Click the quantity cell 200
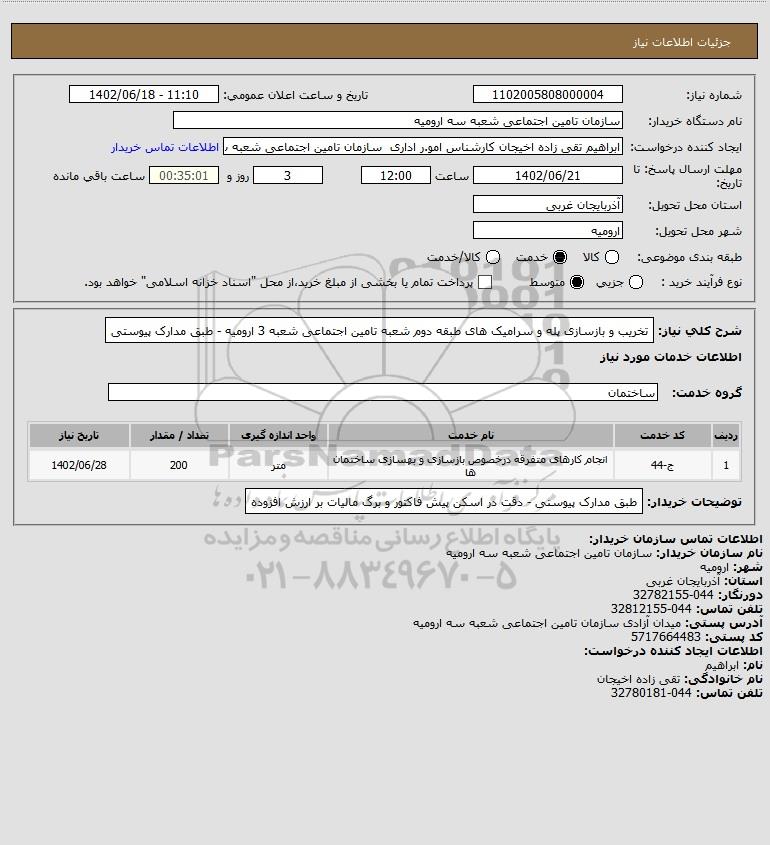Image resolution: width=770 pixels, height=845 pixels. click(x=179, y=465)
